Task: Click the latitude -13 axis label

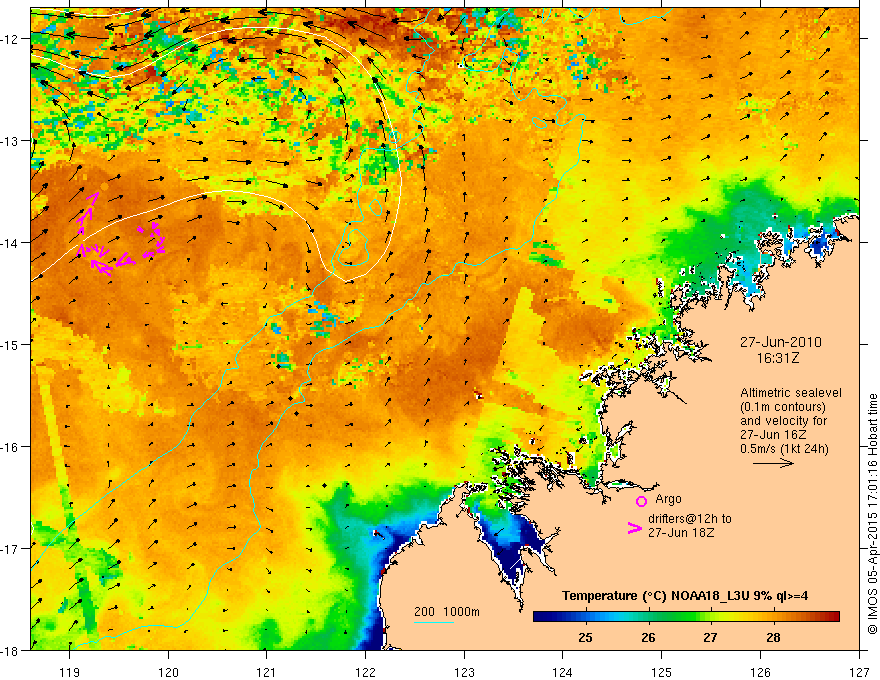Action: pos(10,141)
